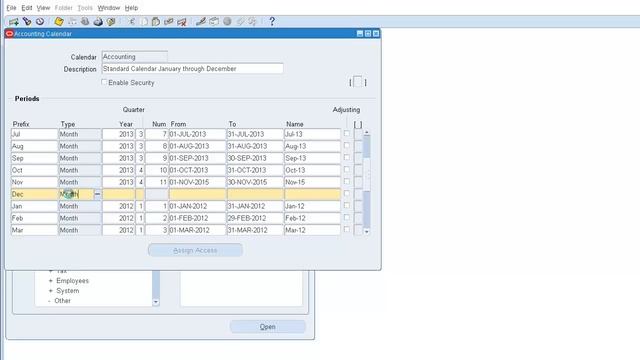Open the Folder menu
640x360 pixels.
pos(63,8)
